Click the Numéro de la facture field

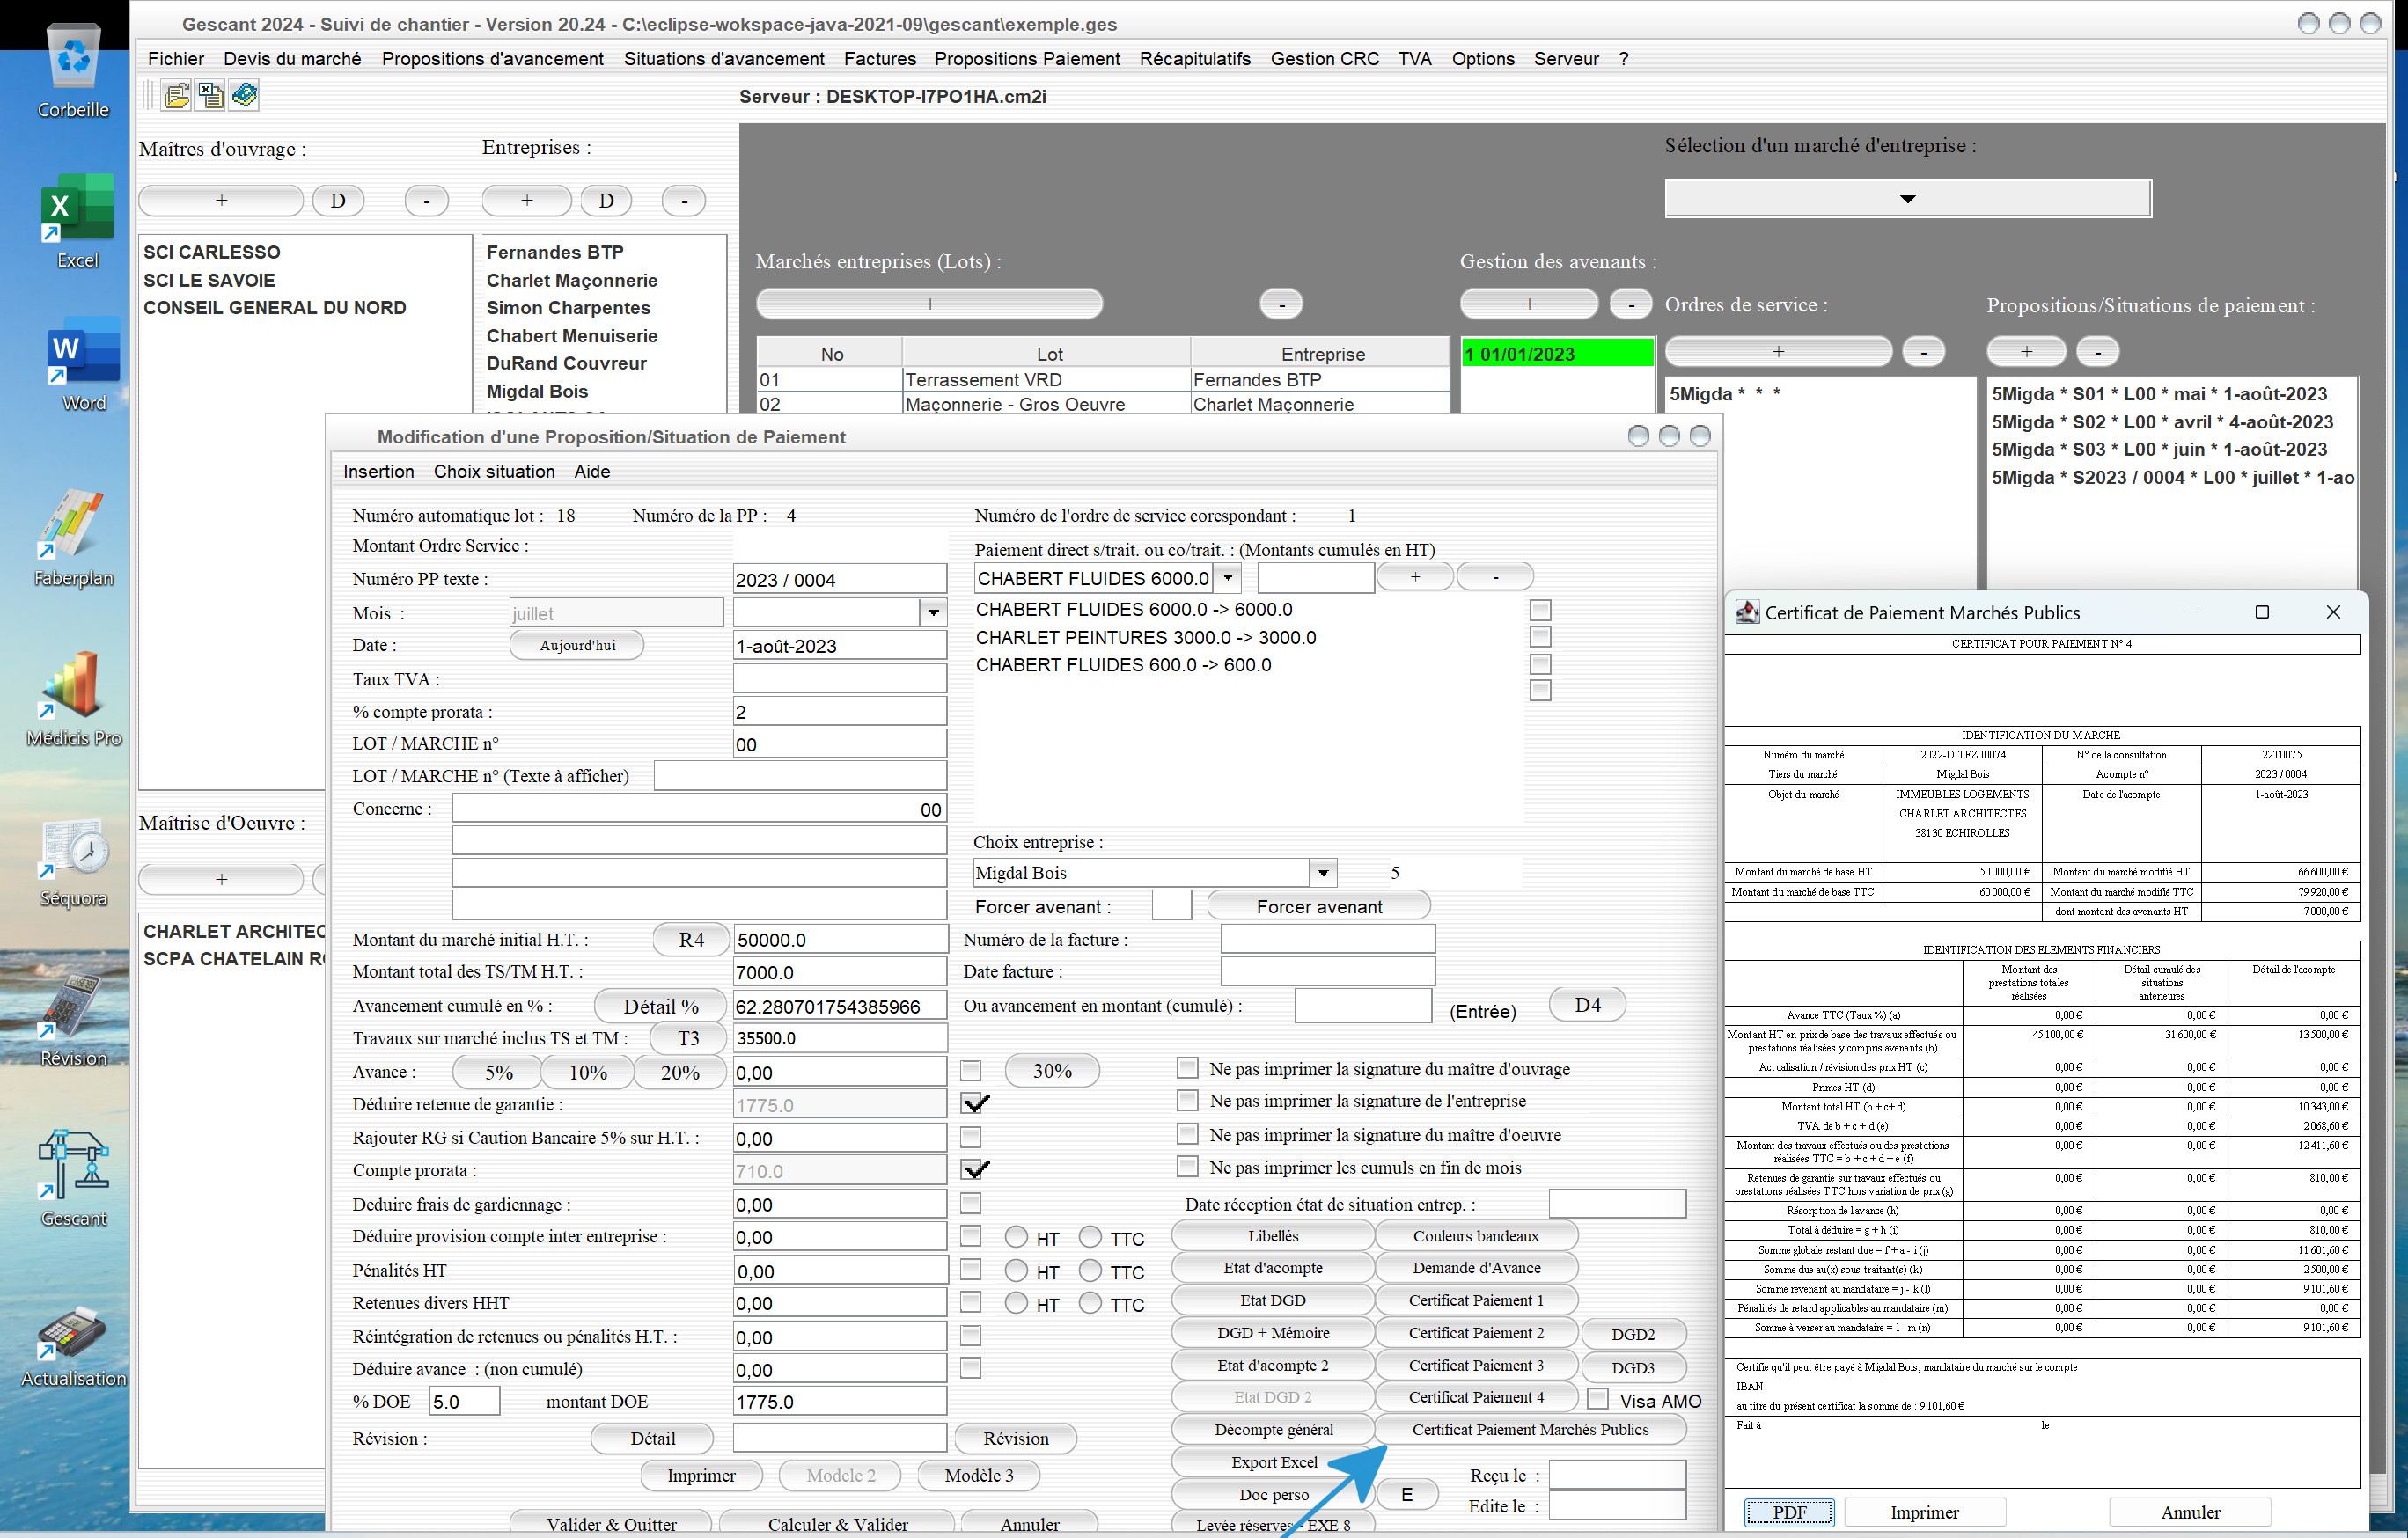(x=1327, y=939)
